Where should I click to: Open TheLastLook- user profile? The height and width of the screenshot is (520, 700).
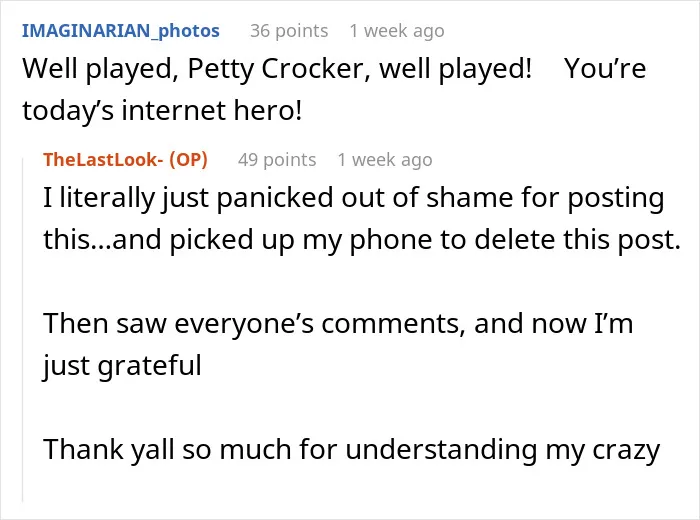tap(103, 159)
